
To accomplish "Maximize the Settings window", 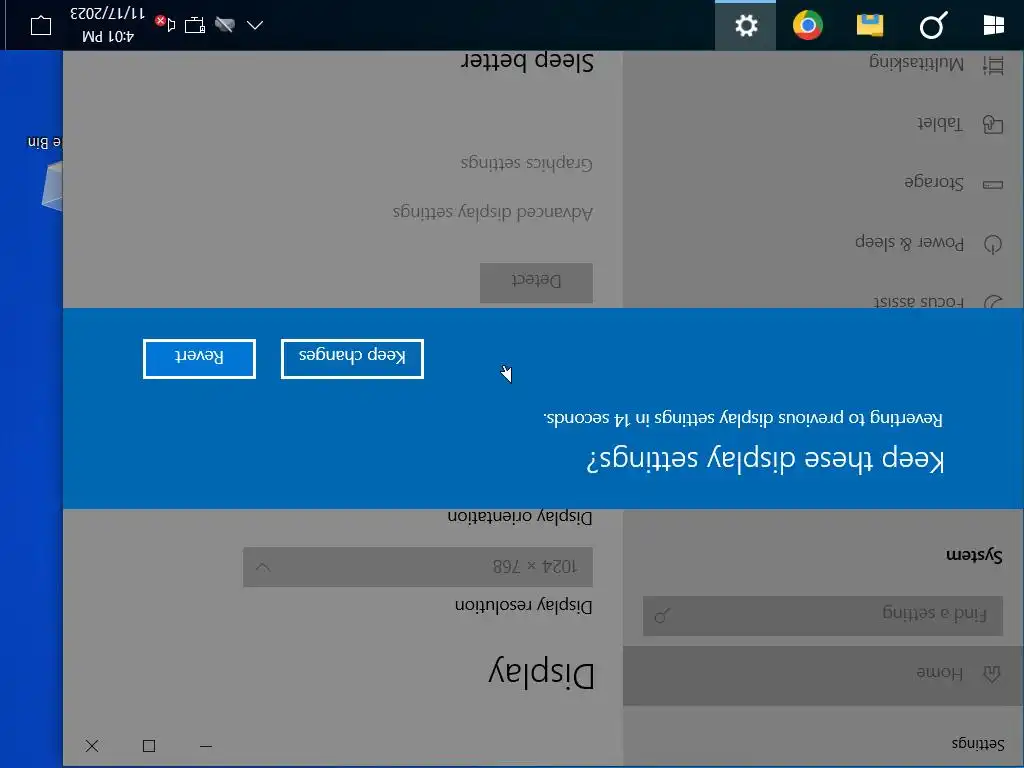I will [149, 746].
